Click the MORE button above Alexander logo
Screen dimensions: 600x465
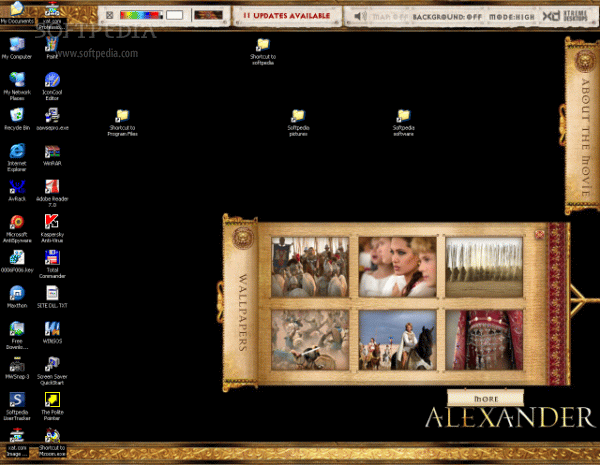click(486, 398)
